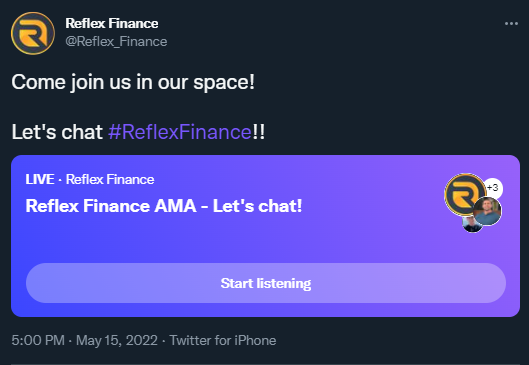Open the Twitter for iPhone source link
The image size is (529, 365).
223,340
